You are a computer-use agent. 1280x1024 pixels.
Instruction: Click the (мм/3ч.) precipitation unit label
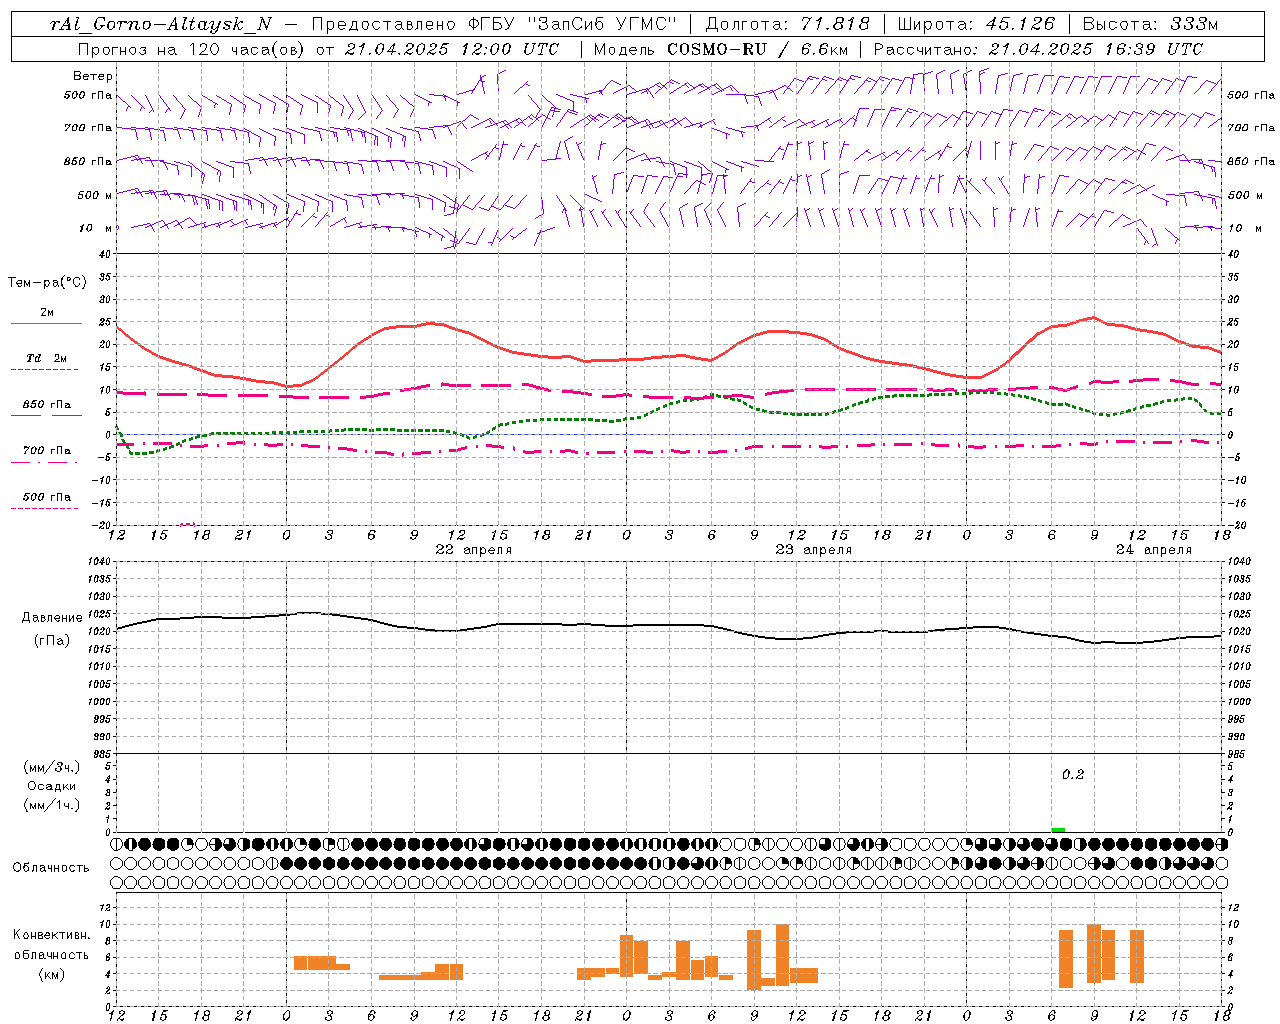click(52, 767)
